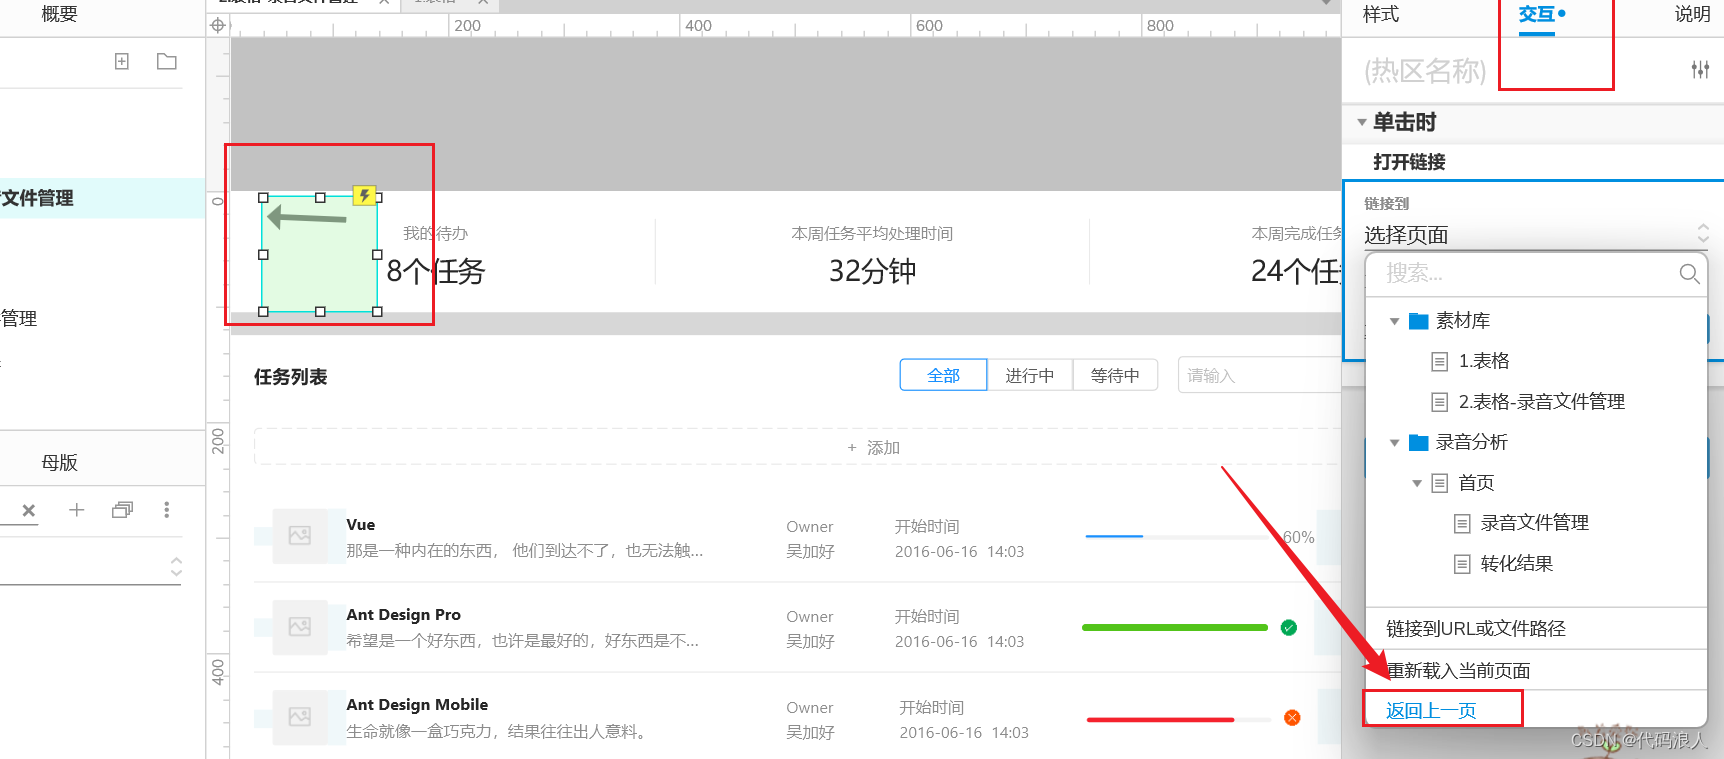
Task: Select the 等待中 filter tab
Action: click(x=1115, y=375)
